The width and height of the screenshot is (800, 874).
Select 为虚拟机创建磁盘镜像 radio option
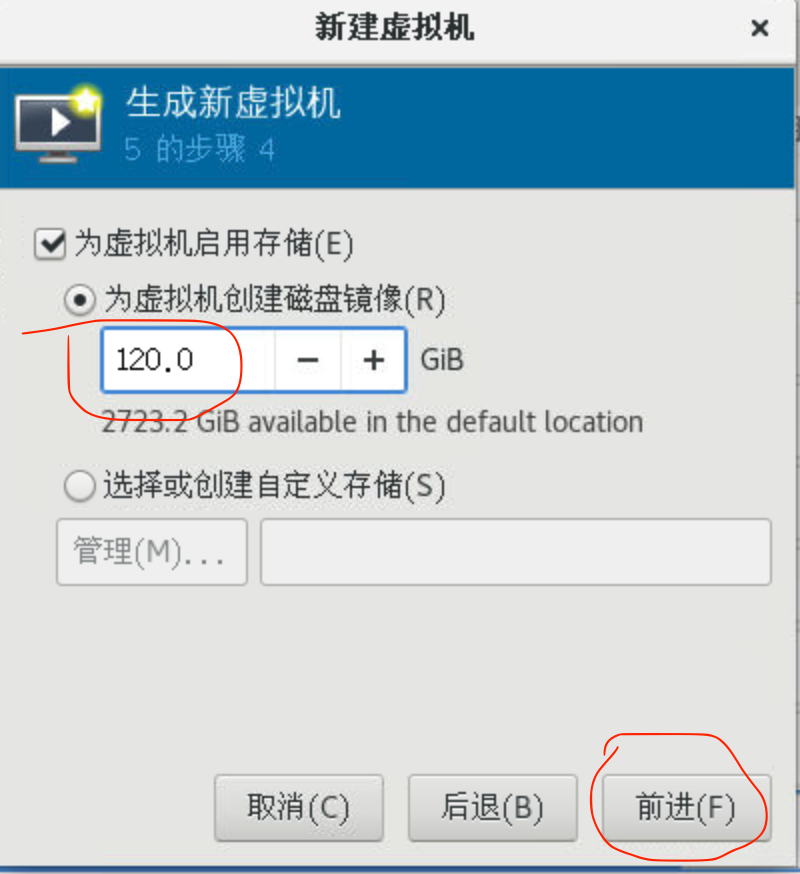80,299
